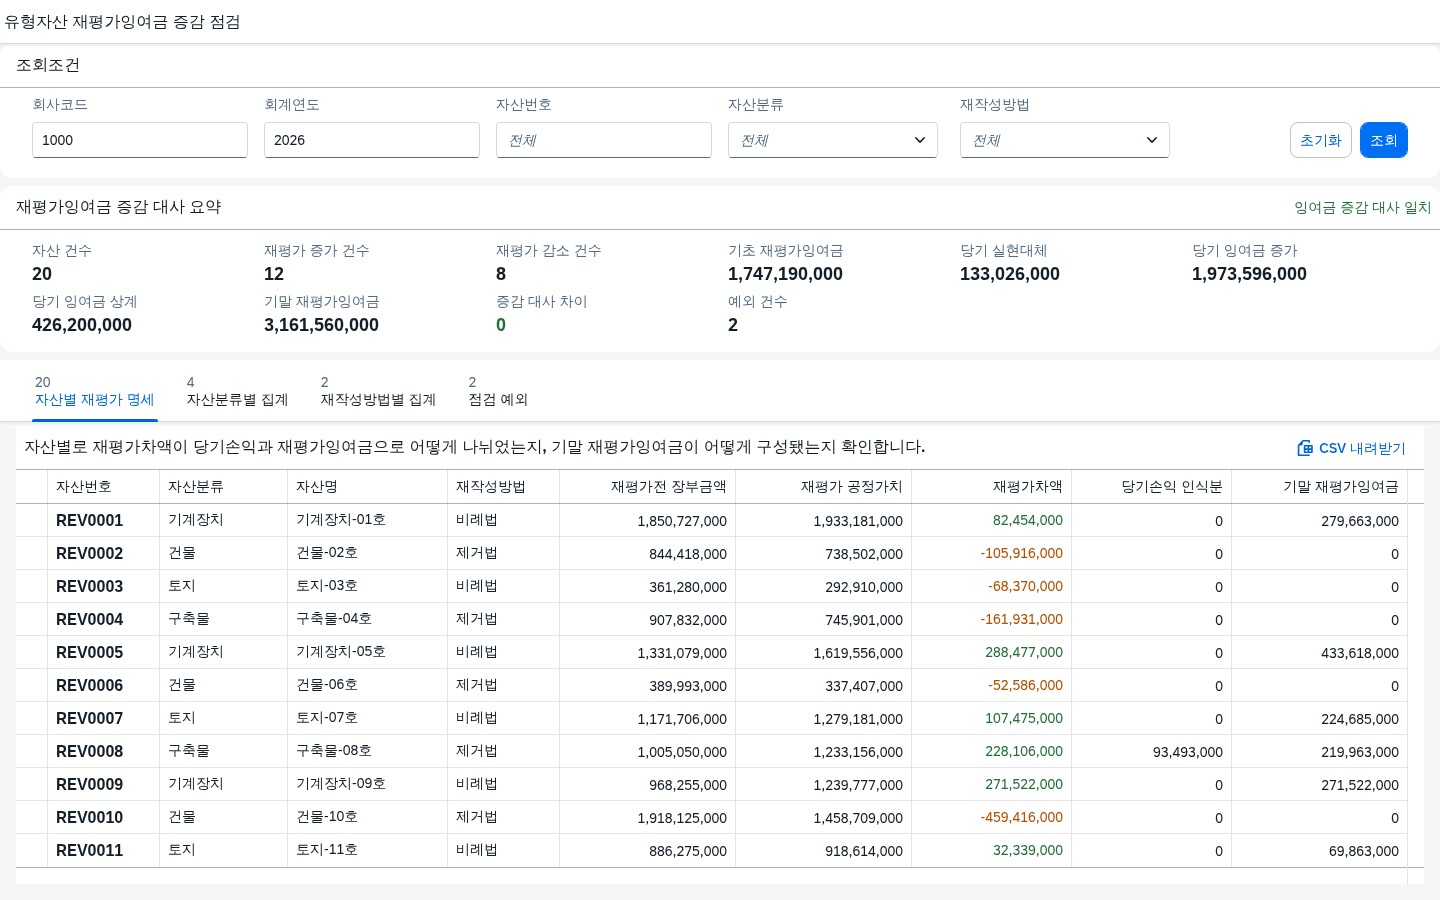Click the 재평가전 장부금액 column header
1440x900 pixels.
[x=648, y=487]
